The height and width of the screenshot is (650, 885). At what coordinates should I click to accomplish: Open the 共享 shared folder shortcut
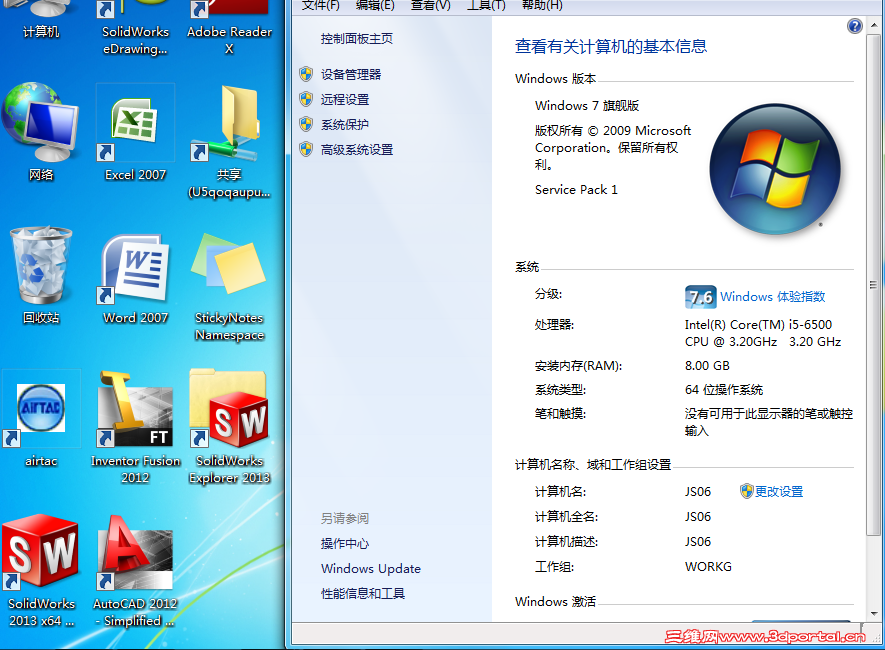pos(229,141)
